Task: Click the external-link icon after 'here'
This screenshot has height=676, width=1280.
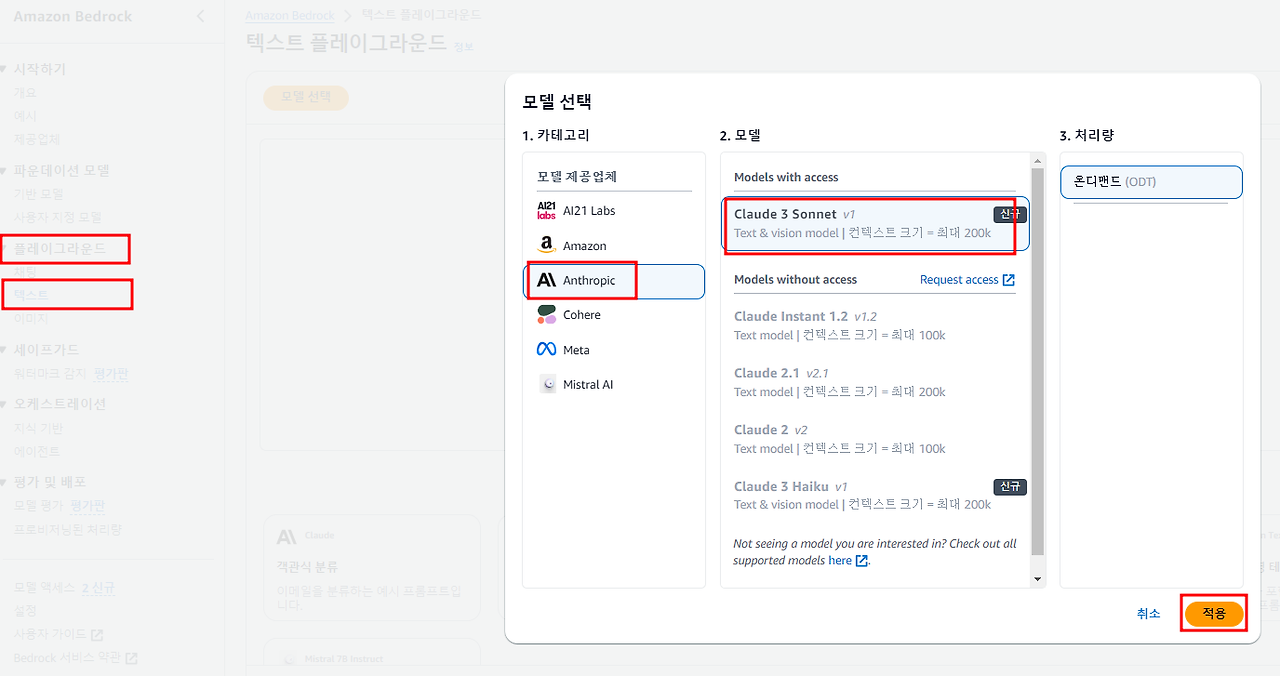Action: 862,561
